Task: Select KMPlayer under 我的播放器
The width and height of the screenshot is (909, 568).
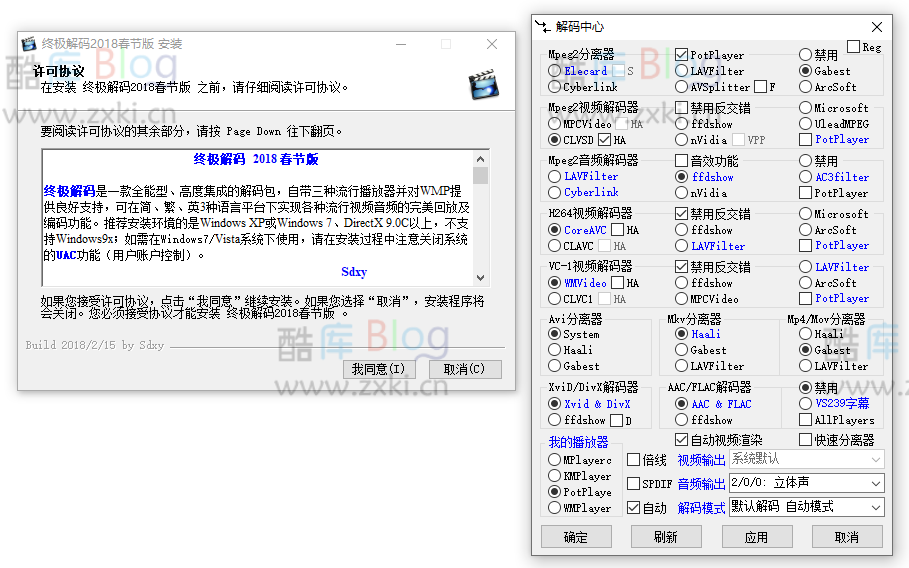Action: coord(555,476)
